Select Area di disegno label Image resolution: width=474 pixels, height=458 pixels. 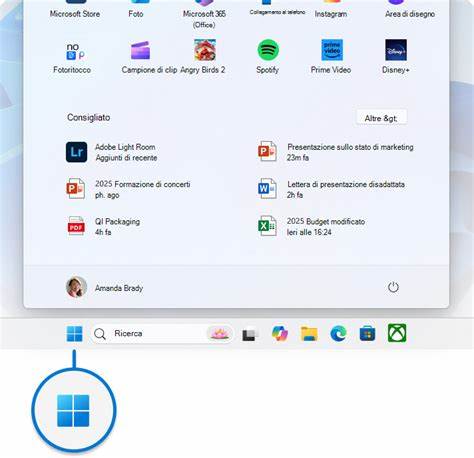point(410,14)
